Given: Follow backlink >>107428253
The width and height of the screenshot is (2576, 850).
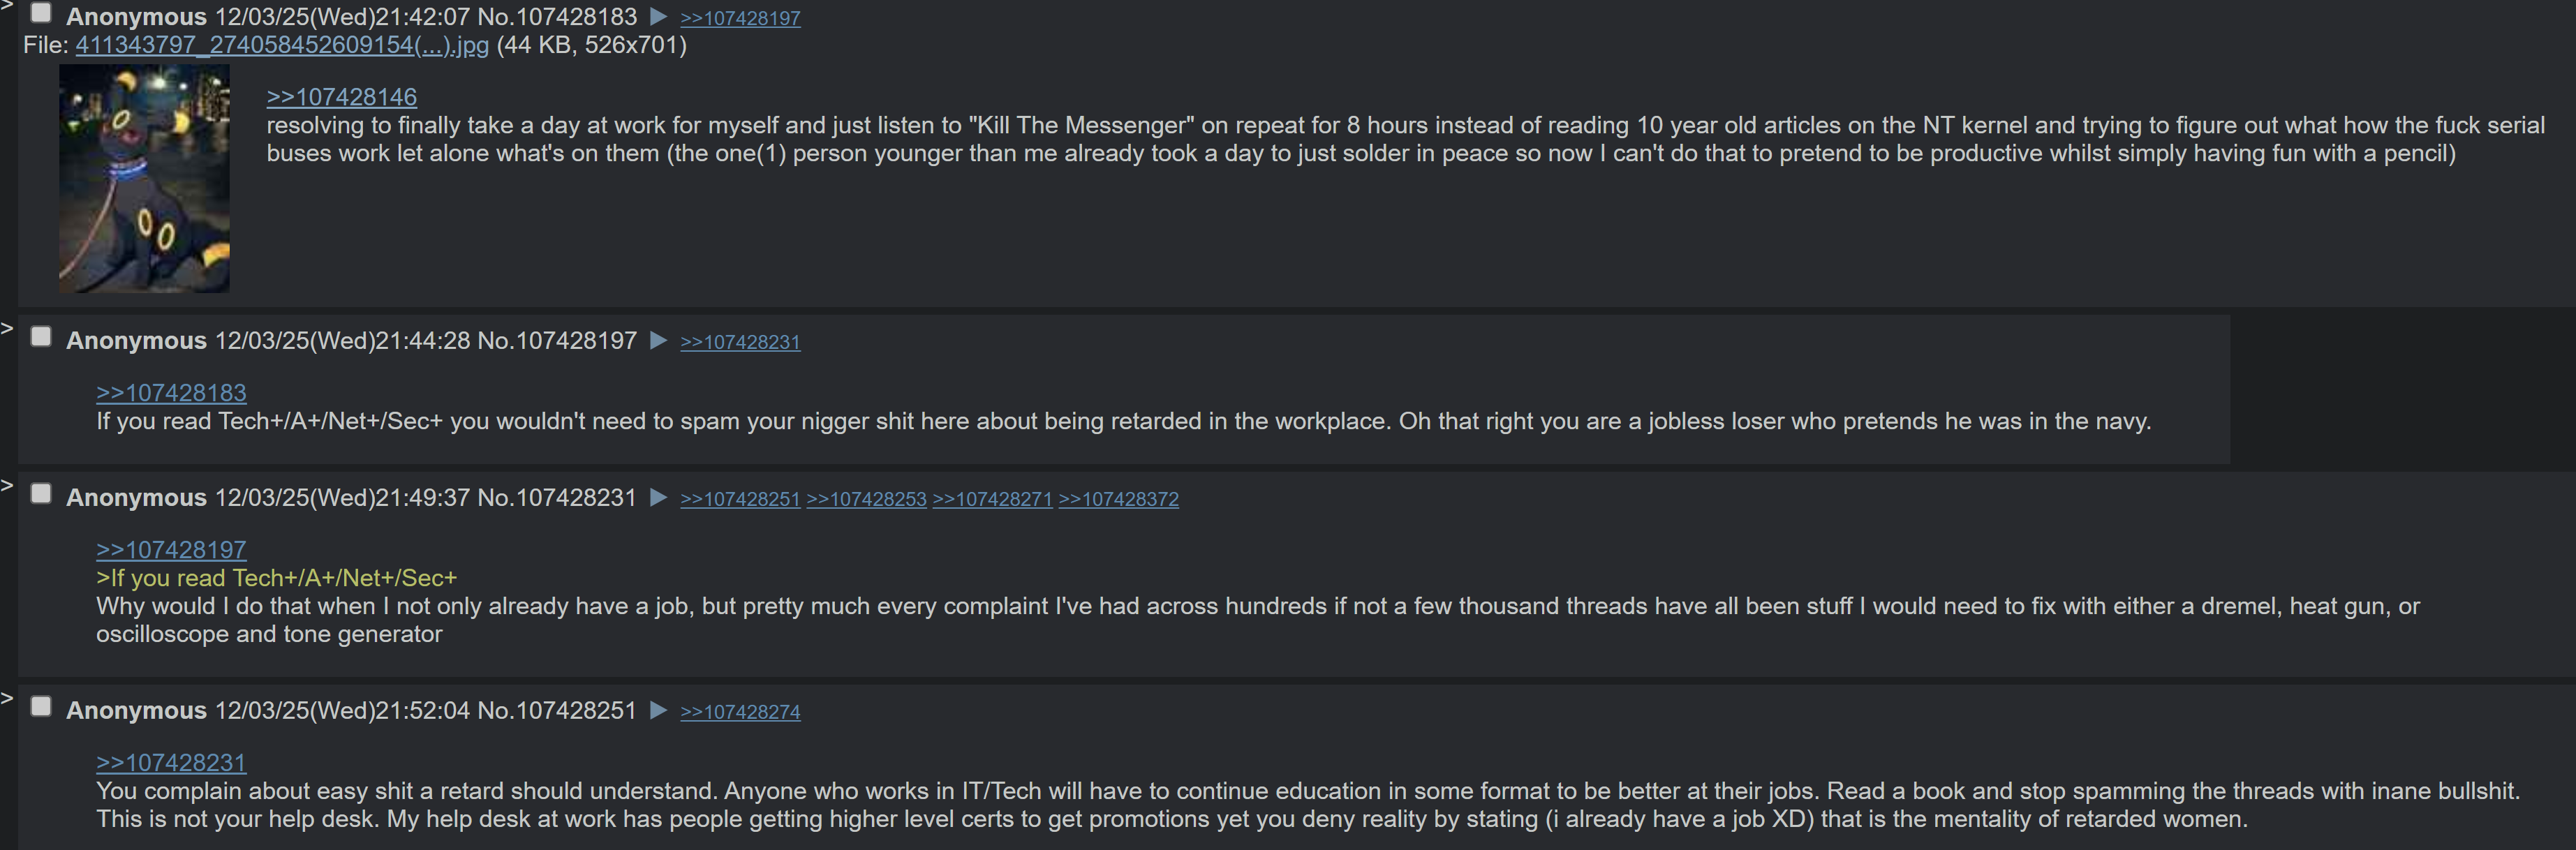Looking at the screenshot, I should coord(867,499).
